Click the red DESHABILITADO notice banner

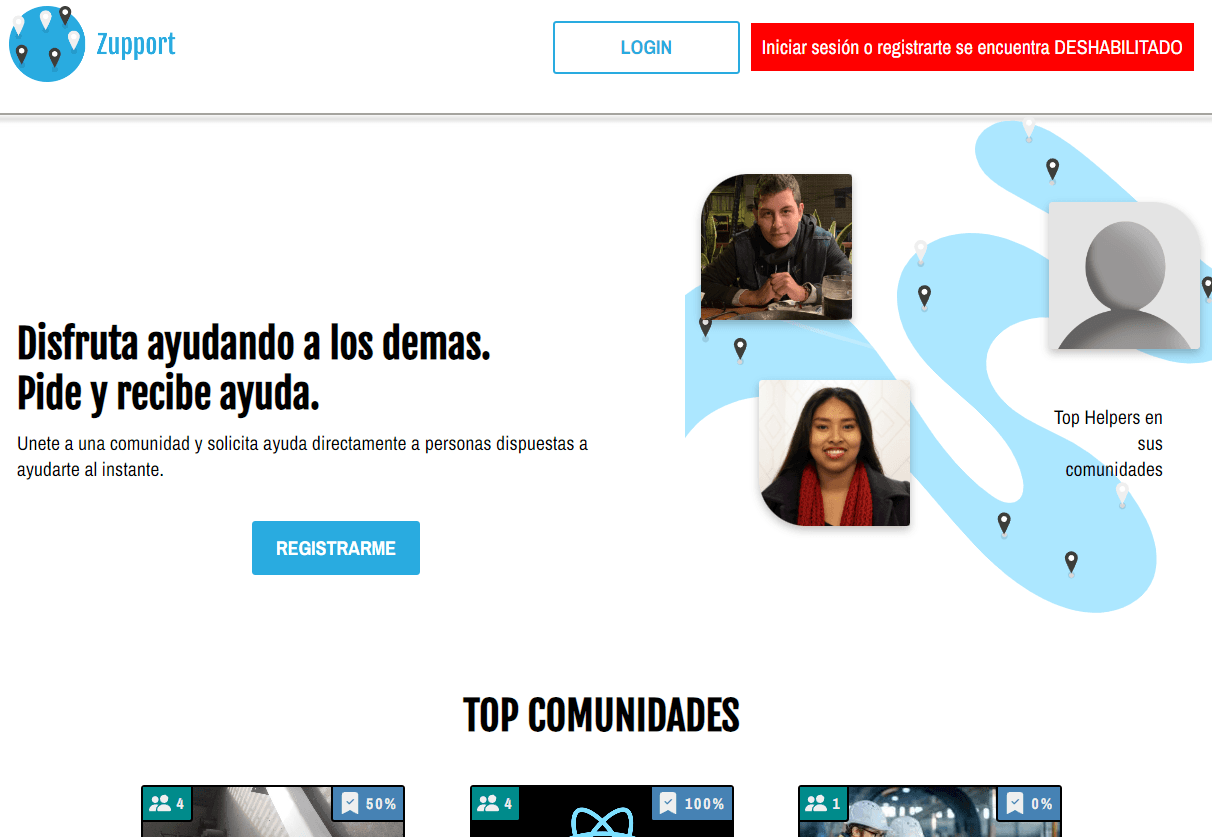click(x=971, y=47)
